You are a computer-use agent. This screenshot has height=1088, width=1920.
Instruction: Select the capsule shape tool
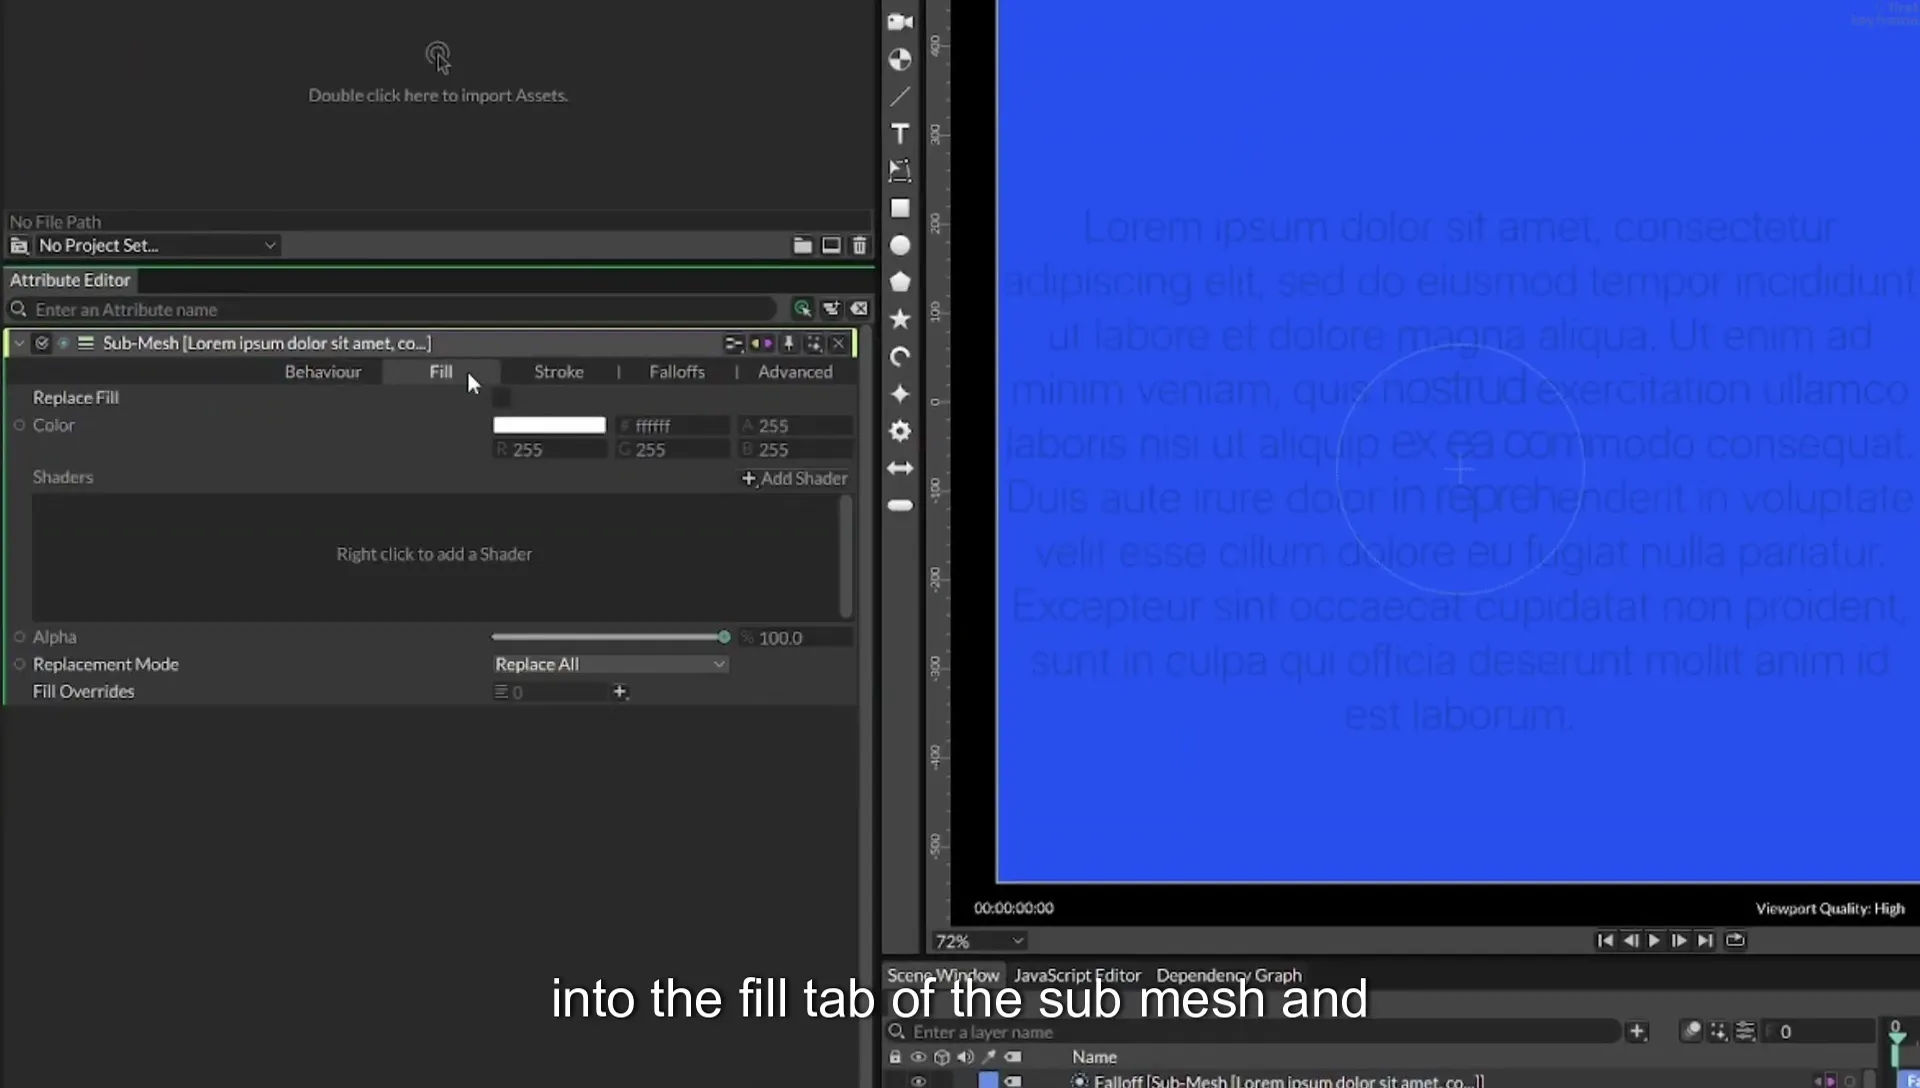tap(900, 505)
